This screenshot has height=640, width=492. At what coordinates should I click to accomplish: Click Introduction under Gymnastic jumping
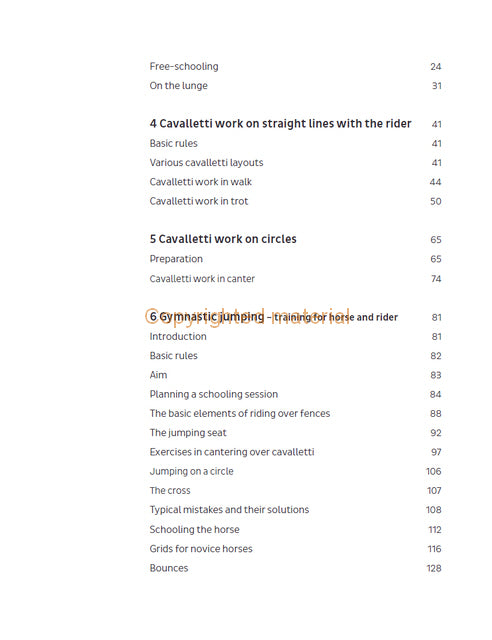[x=178, y=336]
